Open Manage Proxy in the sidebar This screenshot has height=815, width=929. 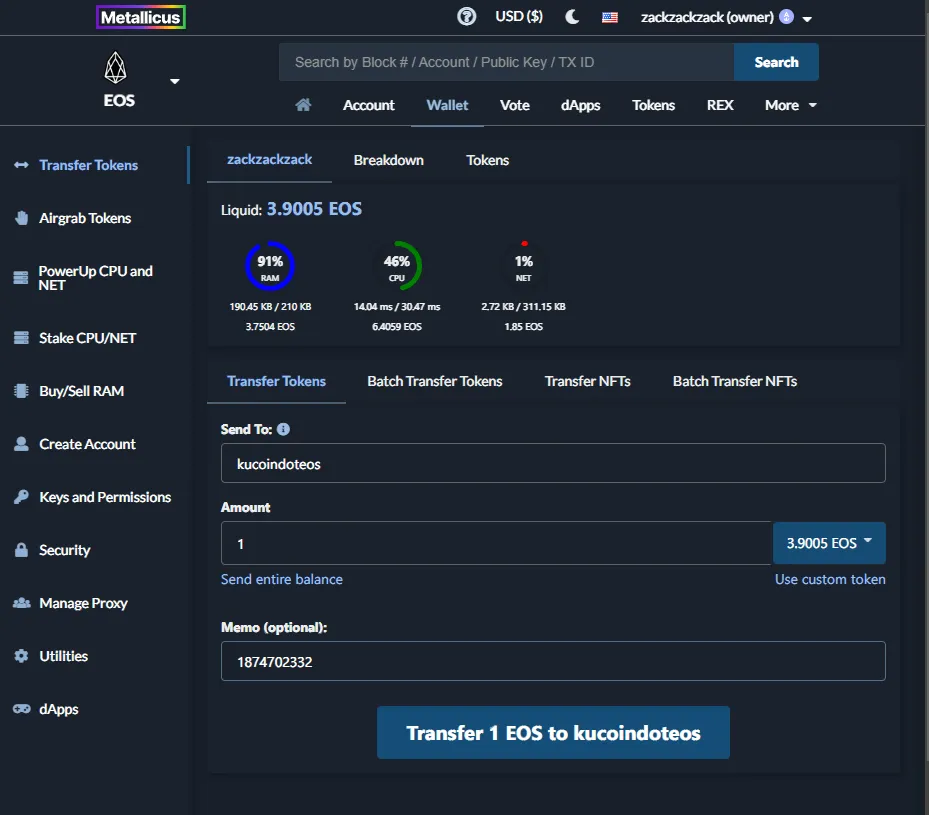(83, 603)
